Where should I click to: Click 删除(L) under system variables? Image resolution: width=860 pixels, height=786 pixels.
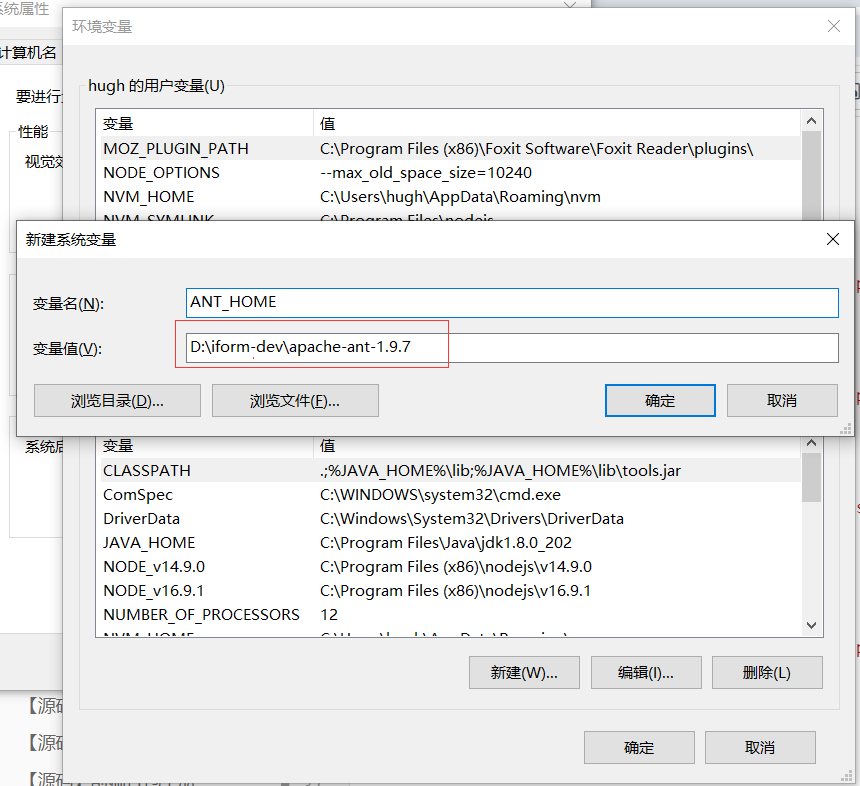click(x=766, y=673)
